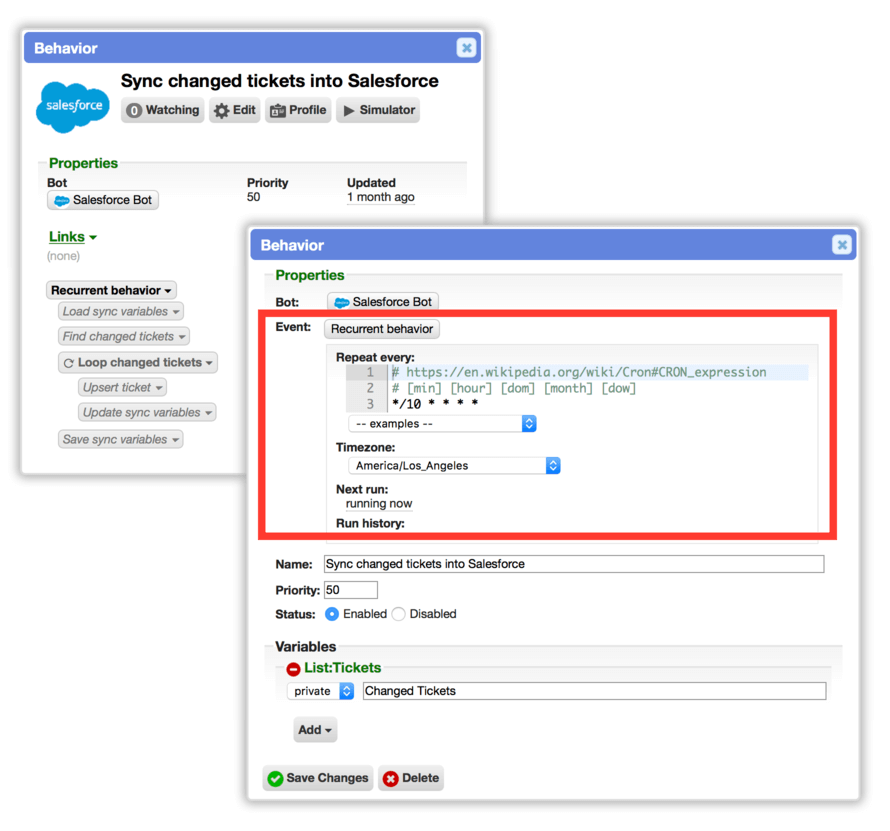Open Load sync variables action menu
The width and height of the screenshot is (890, 831).
point(121,311)
